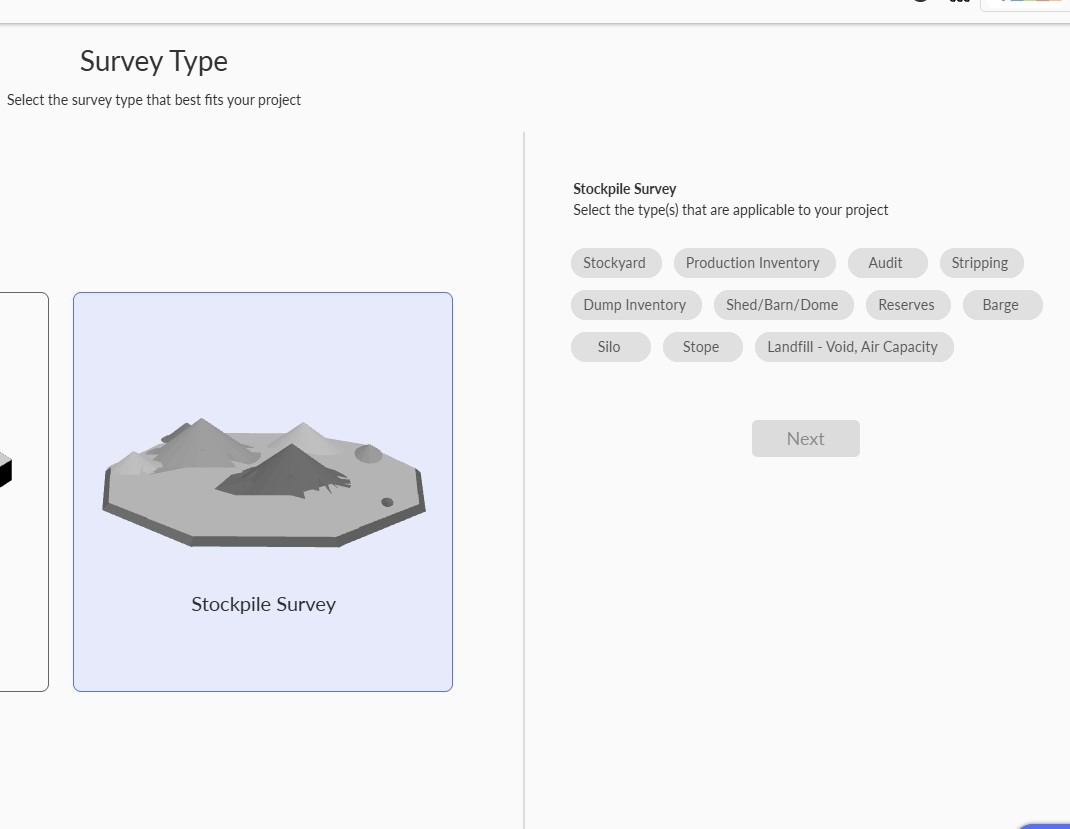Click the 'Select the survey type that best fits your project' text
Viewport: 1070px width, 829px height.
(154, 100)
